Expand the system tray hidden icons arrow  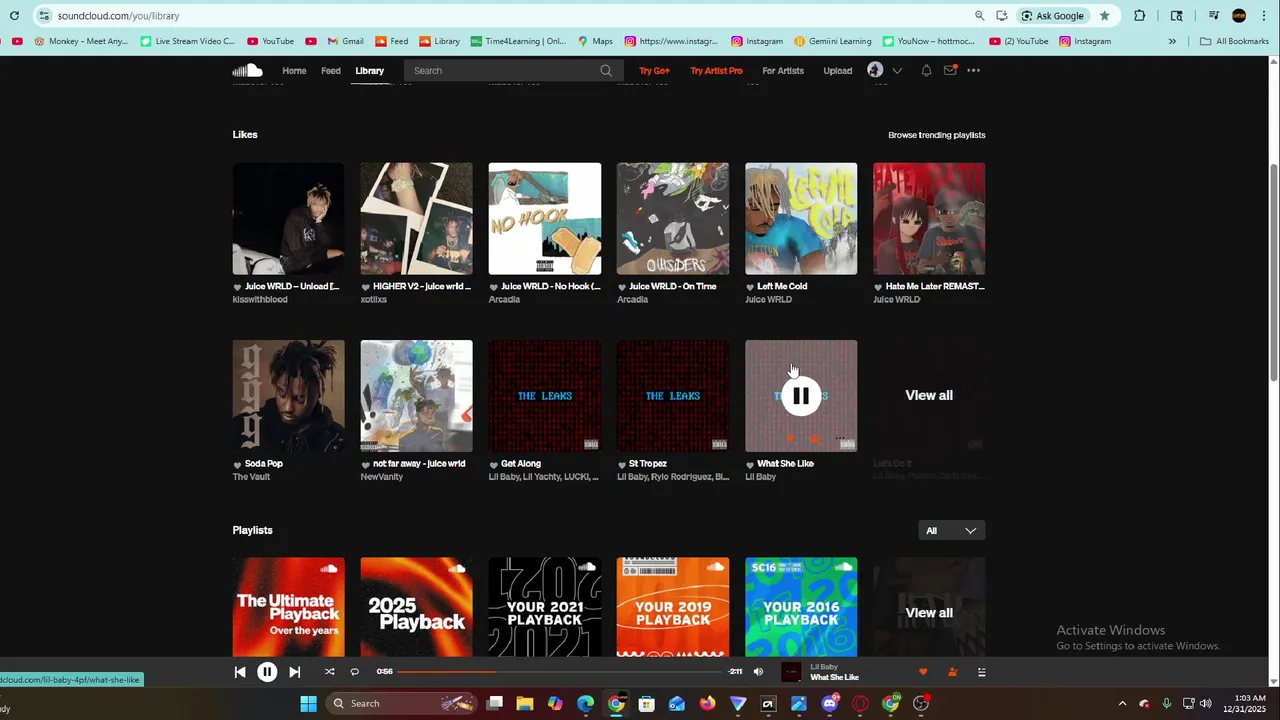[x=1122, y=703]
